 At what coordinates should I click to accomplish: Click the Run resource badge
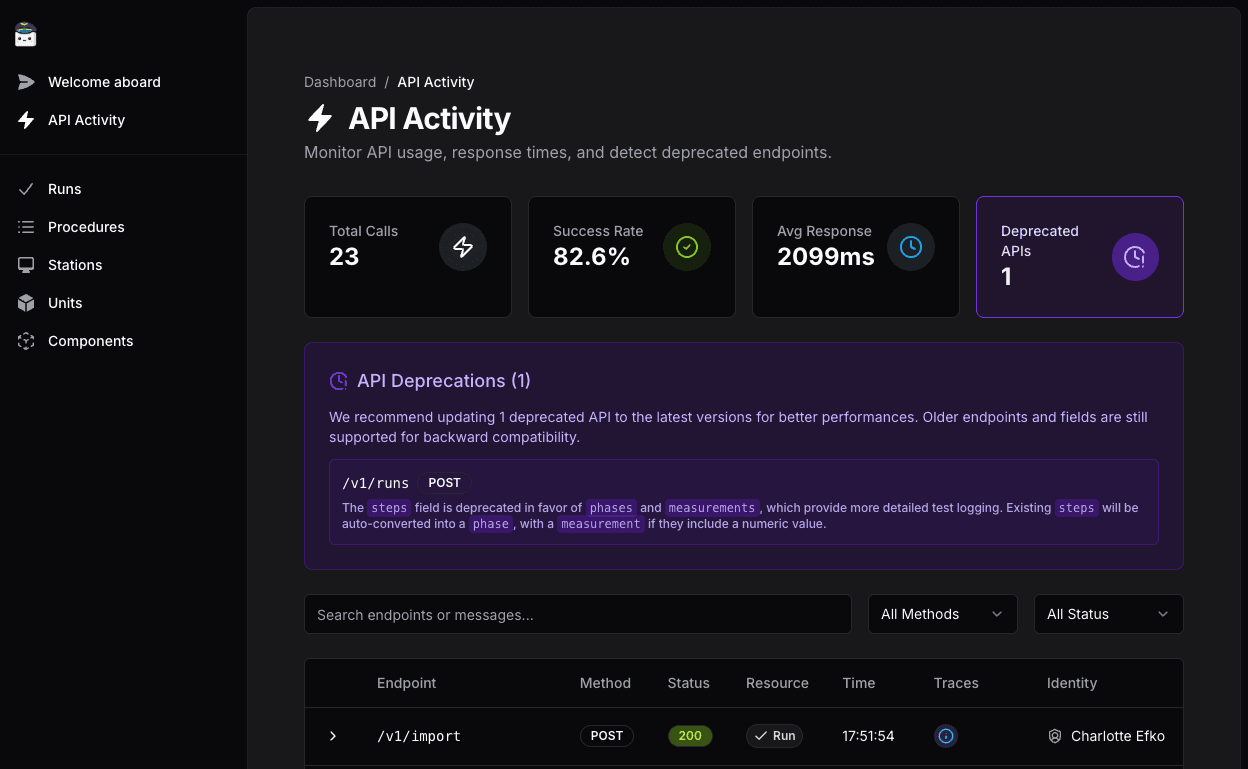[x=774, y=736]
